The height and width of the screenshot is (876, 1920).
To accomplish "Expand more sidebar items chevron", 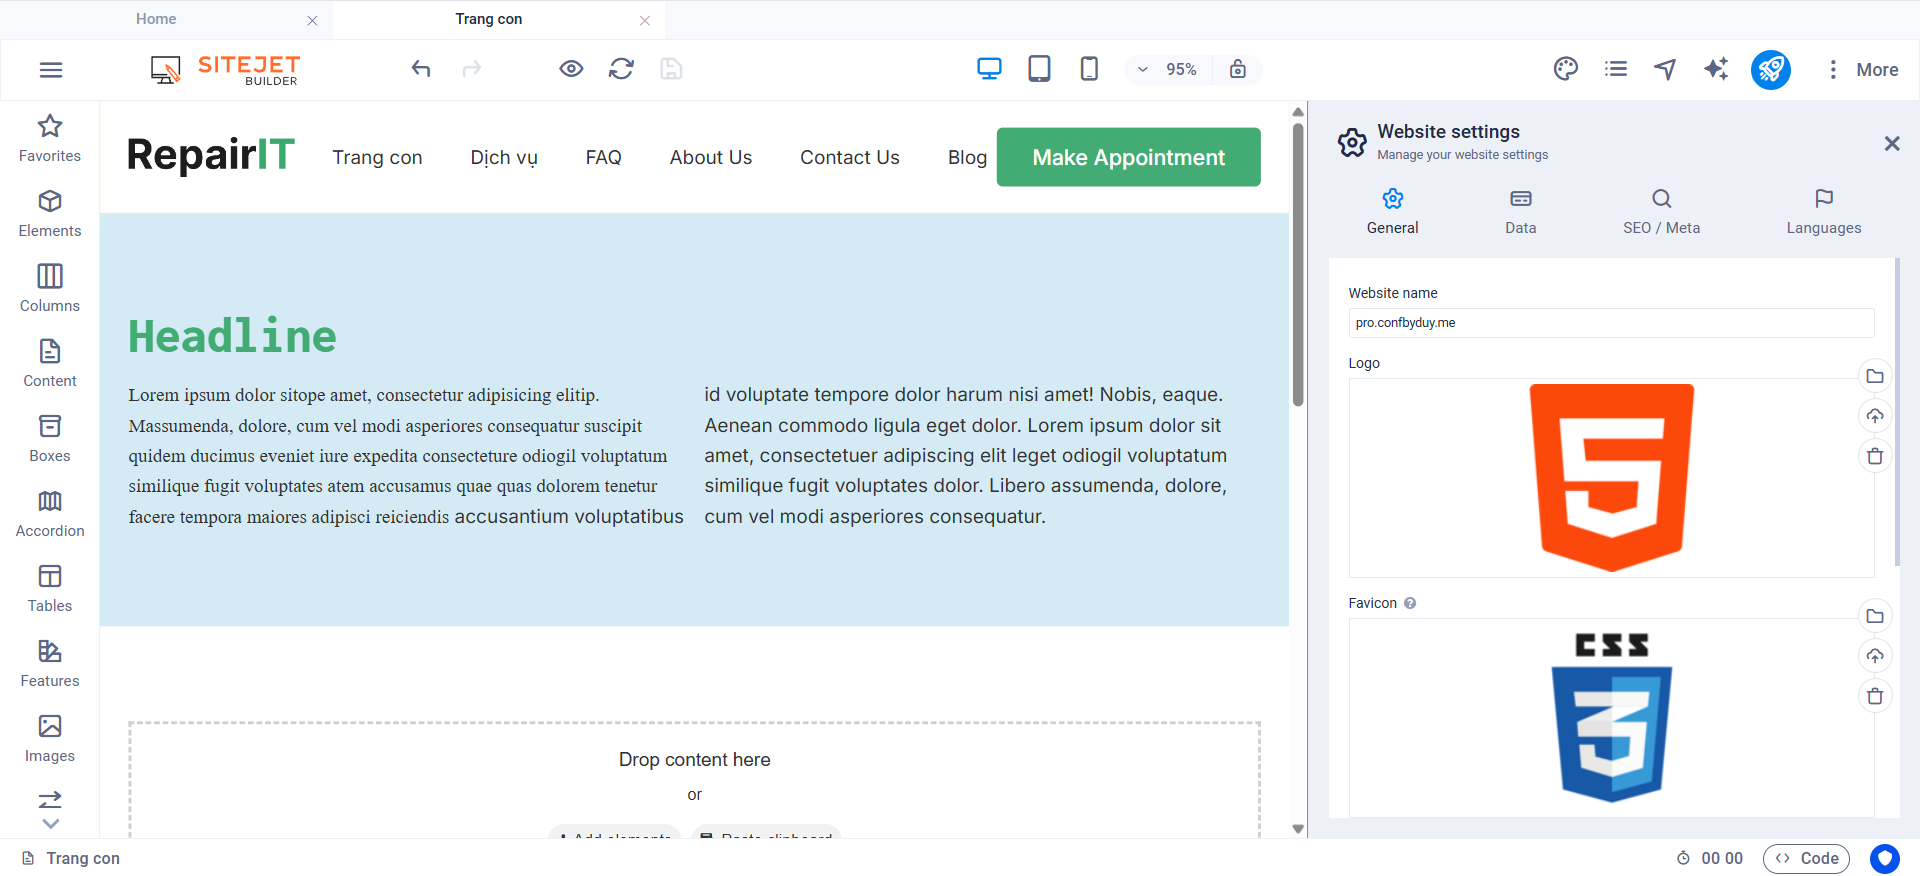I will click(x=50, y=824).
